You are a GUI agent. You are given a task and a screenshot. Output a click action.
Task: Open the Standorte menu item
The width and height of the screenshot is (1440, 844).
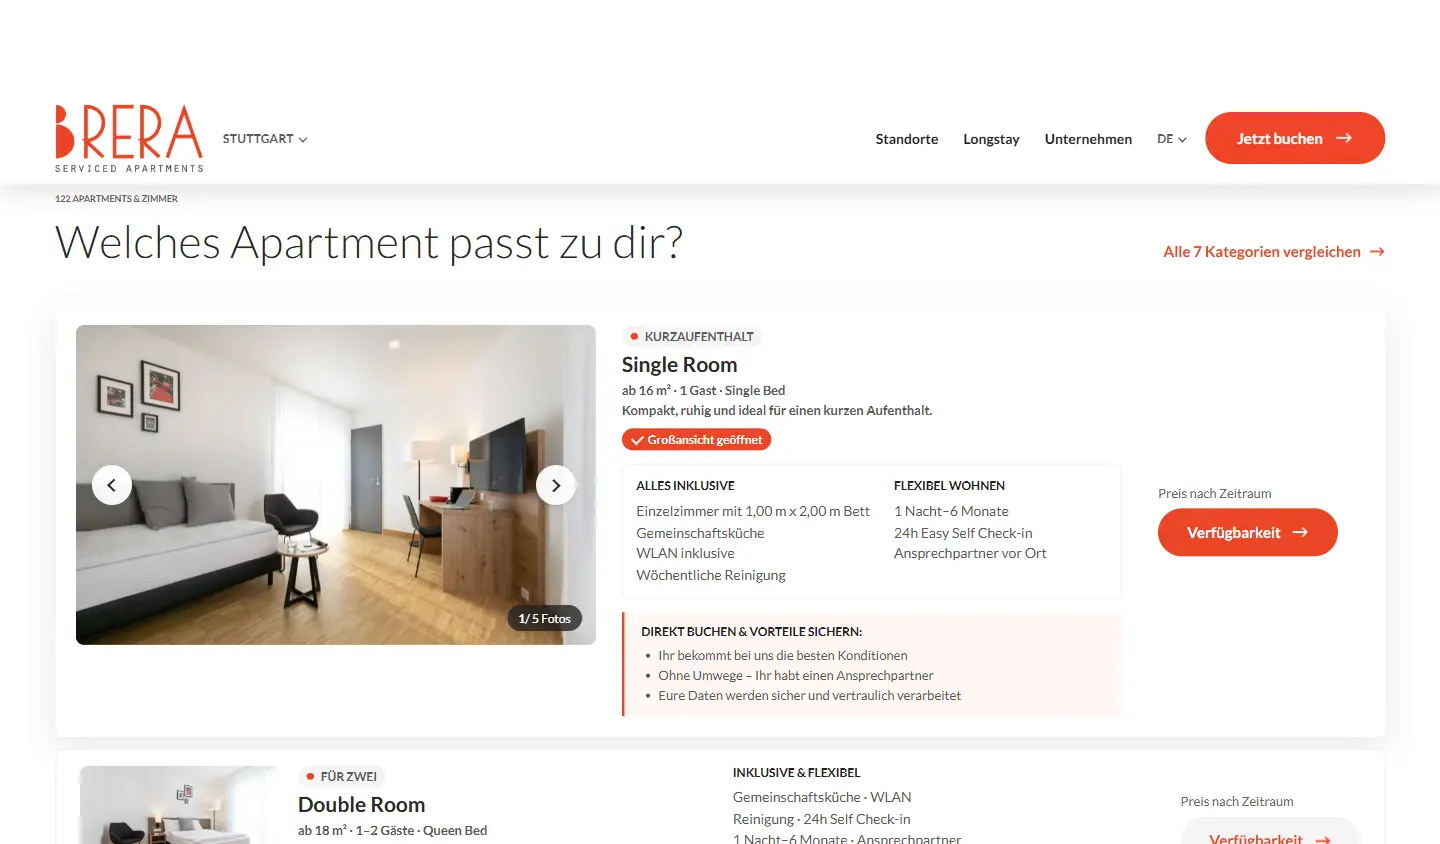point(907,139)
